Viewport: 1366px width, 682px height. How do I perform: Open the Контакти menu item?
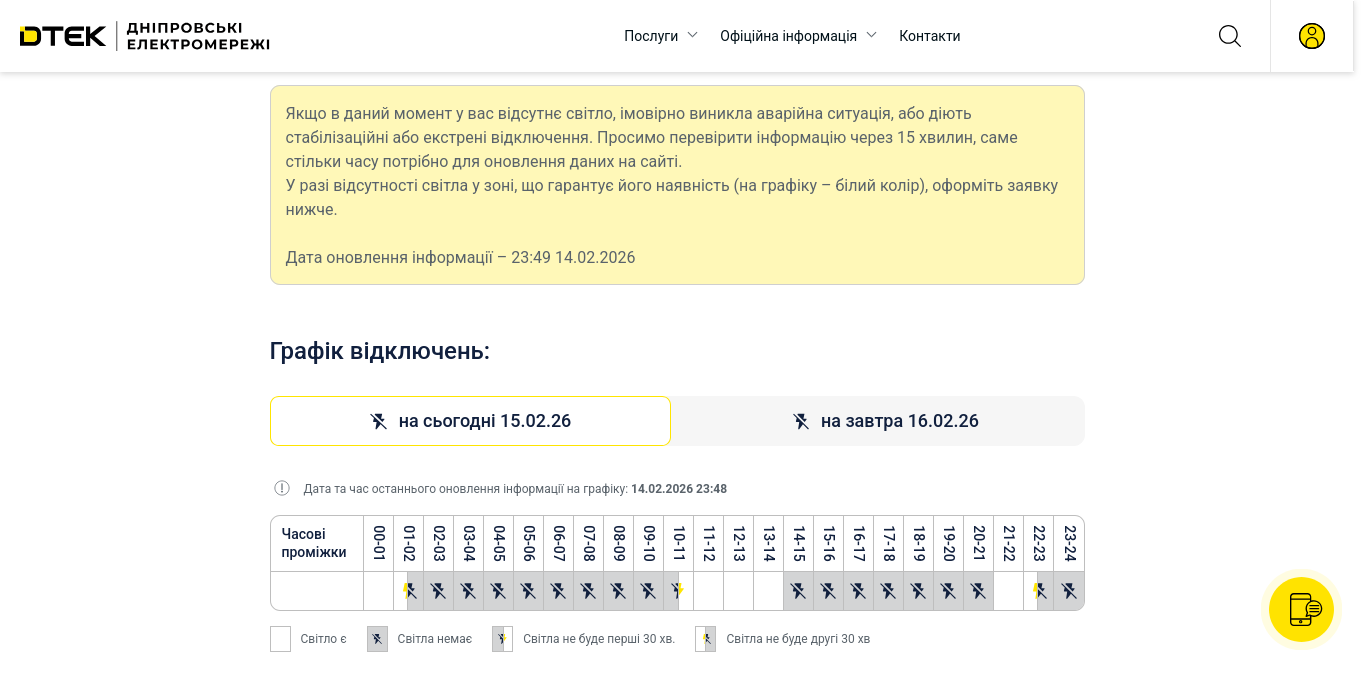pyautogui.click(x=929, y=36)
